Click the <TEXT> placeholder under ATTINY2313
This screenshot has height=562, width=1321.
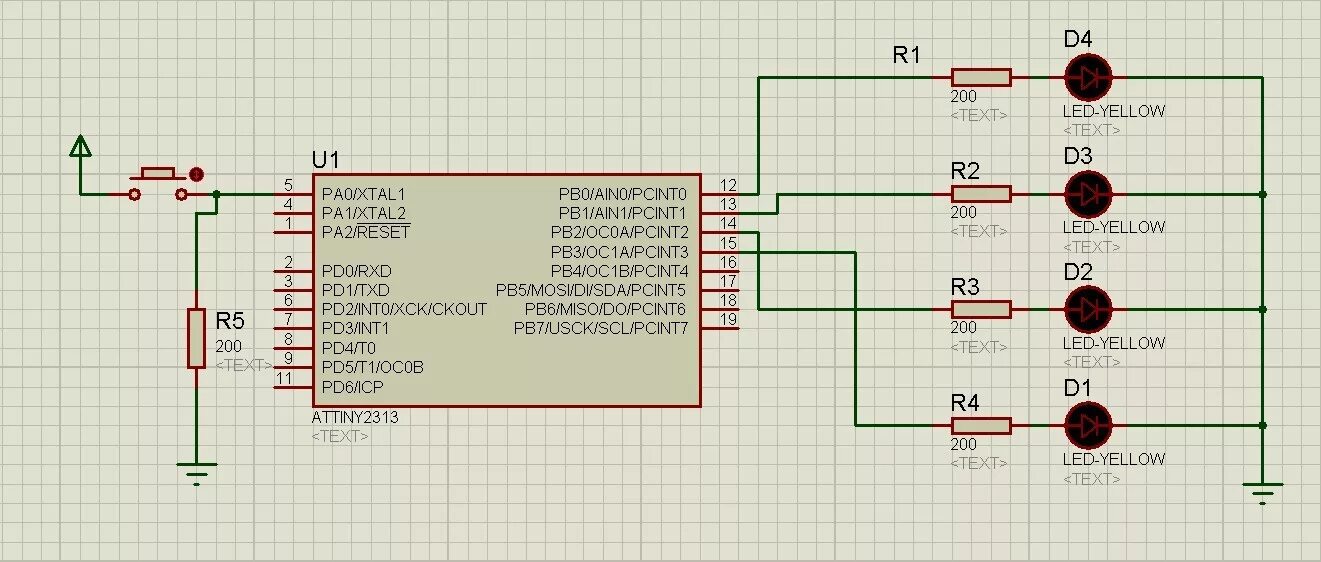(x=341, y=436)
